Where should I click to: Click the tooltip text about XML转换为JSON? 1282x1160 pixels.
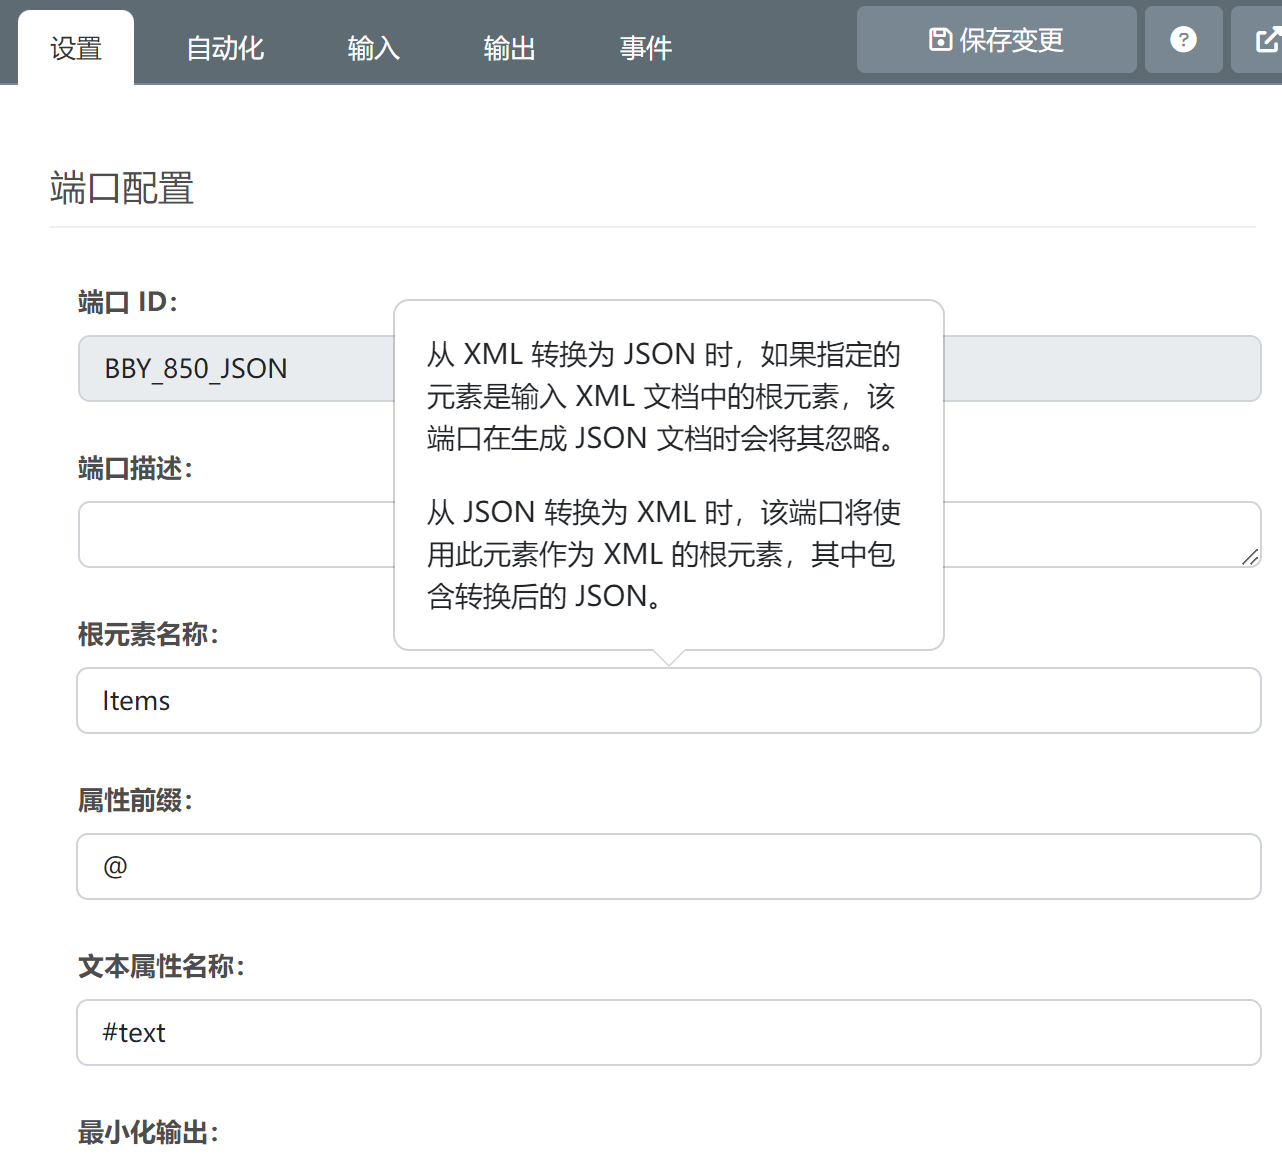click(664, 396)
